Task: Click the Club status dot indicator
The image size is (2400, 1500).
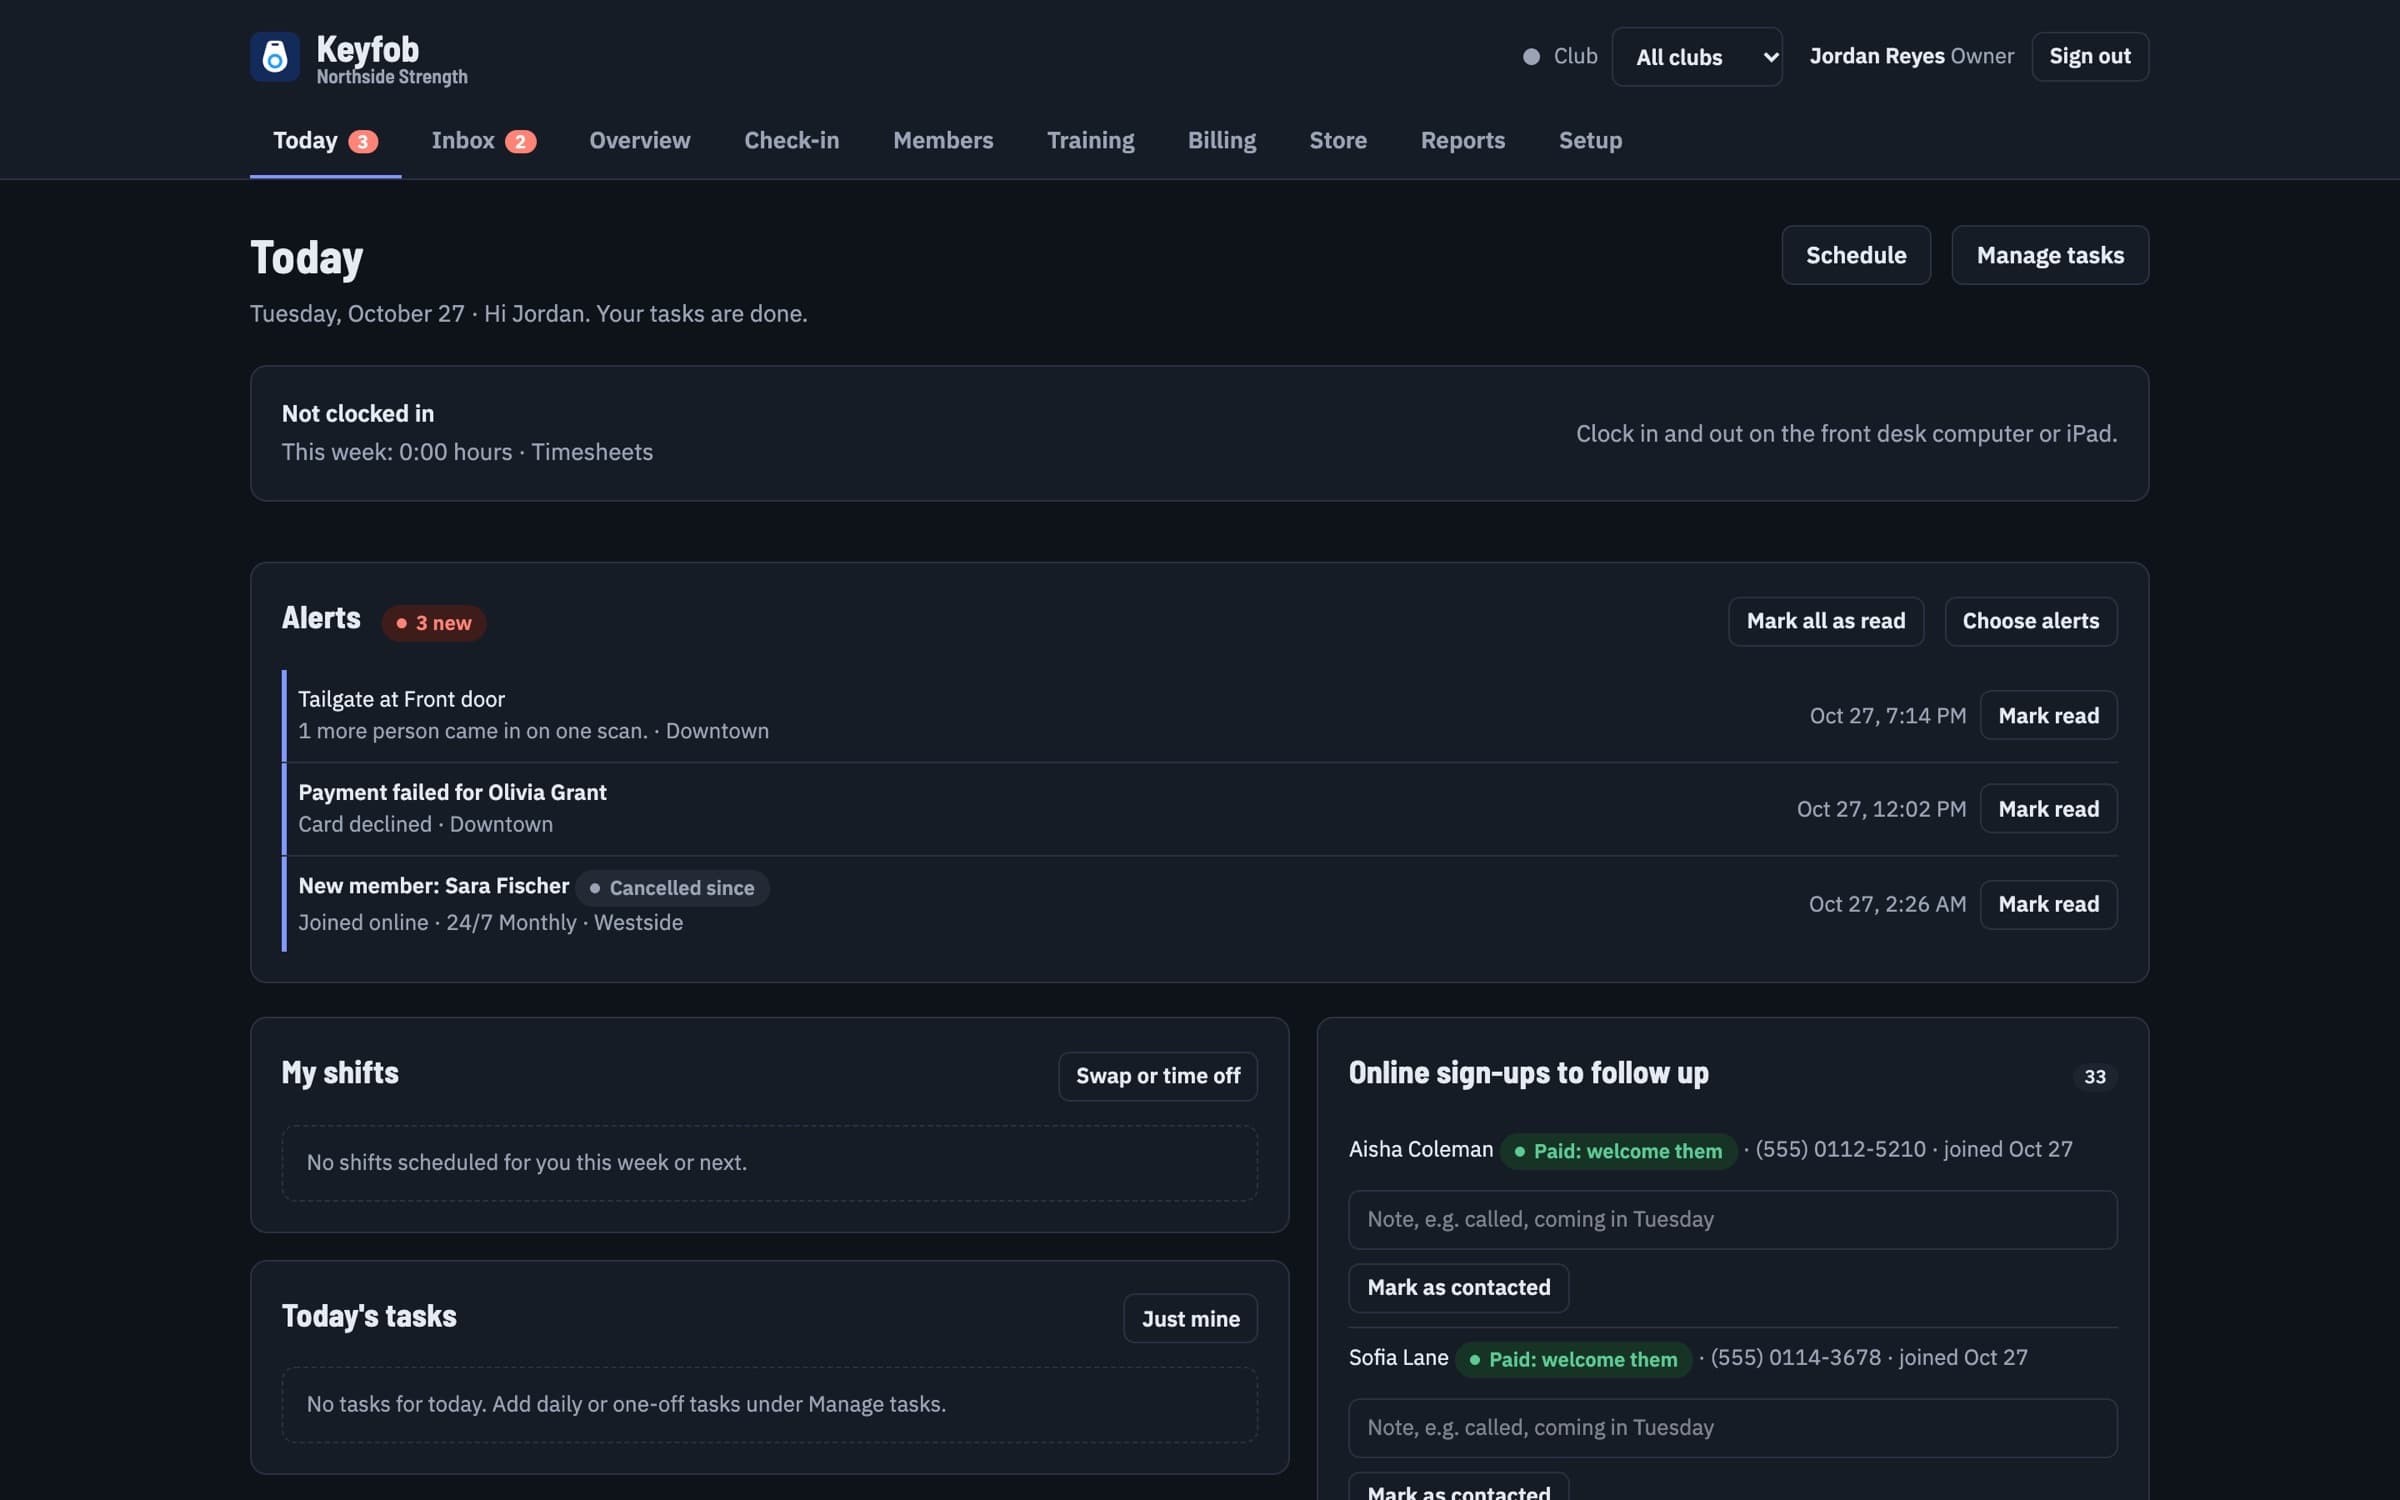Action: click(1531, 57)
